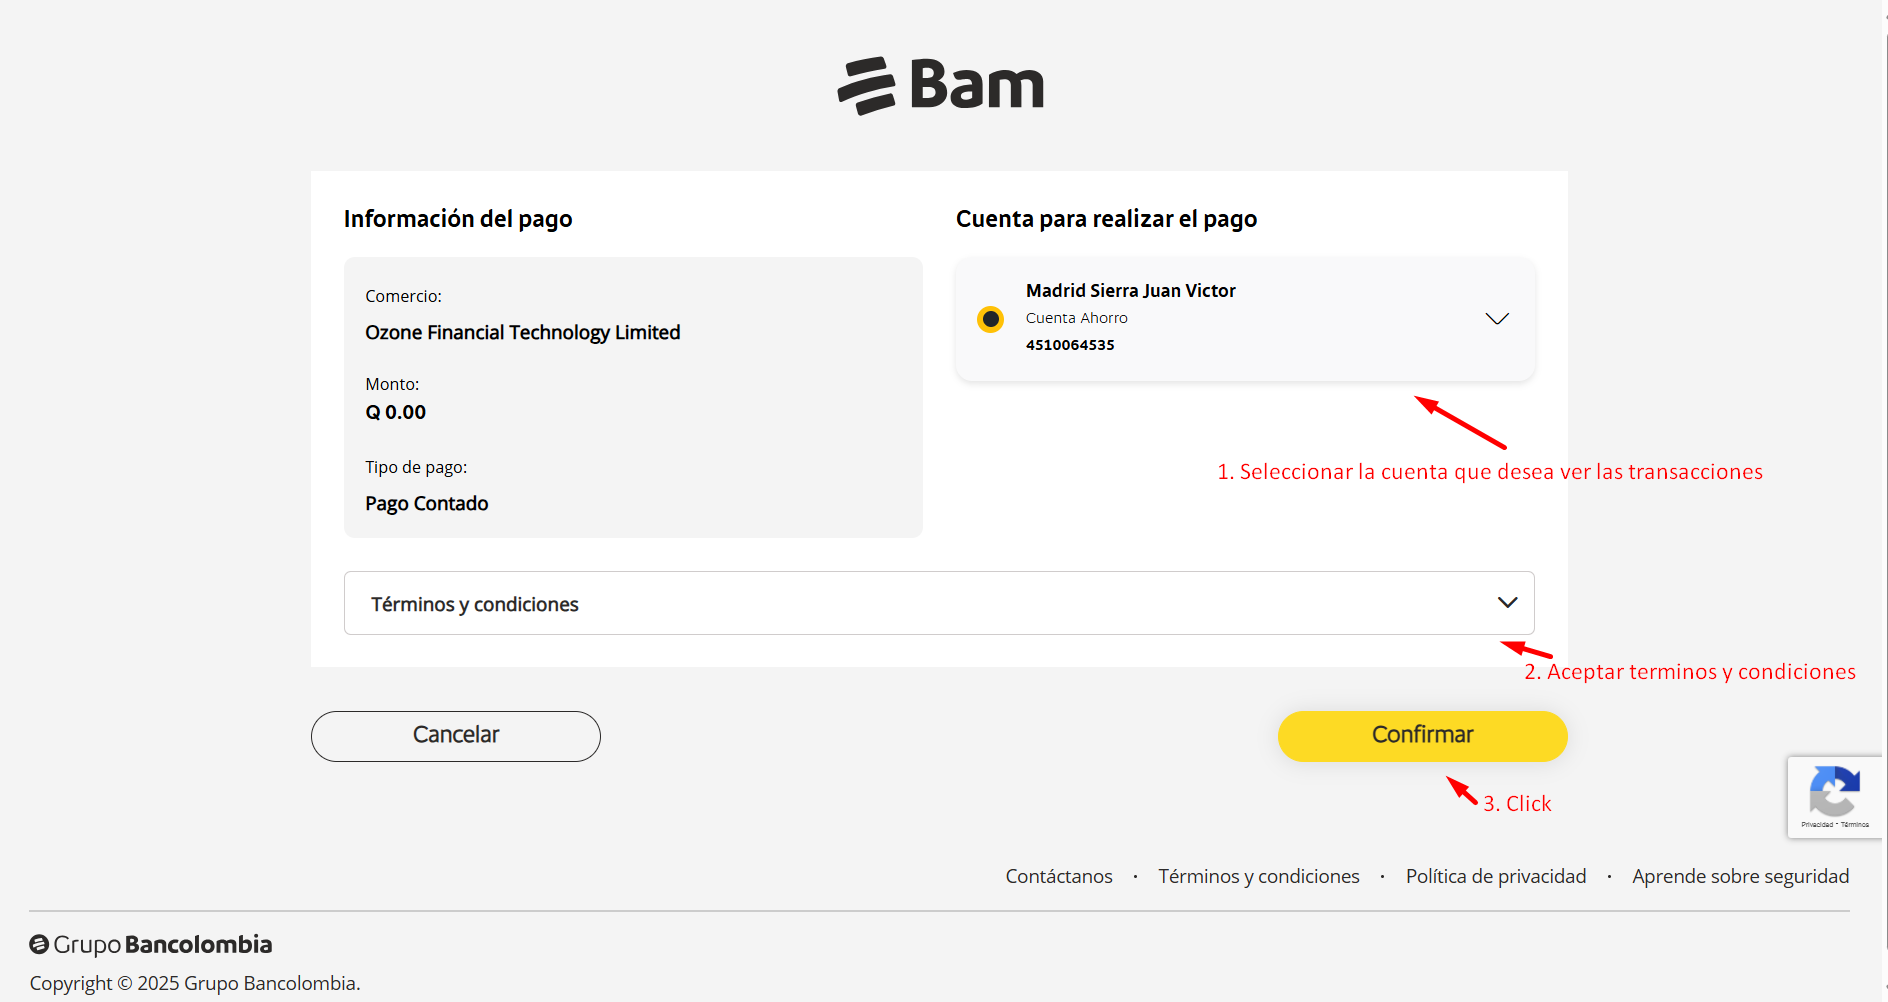Click account number 4510064535

(x=1070, y=345)
